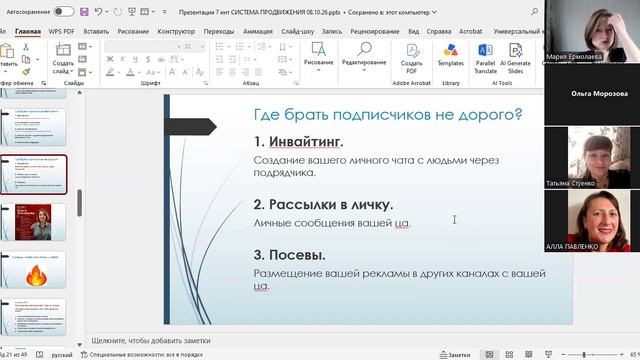The image size is (640, 360).
Task: Open the slide Layout dropdown
Action: tap(84, 47)
